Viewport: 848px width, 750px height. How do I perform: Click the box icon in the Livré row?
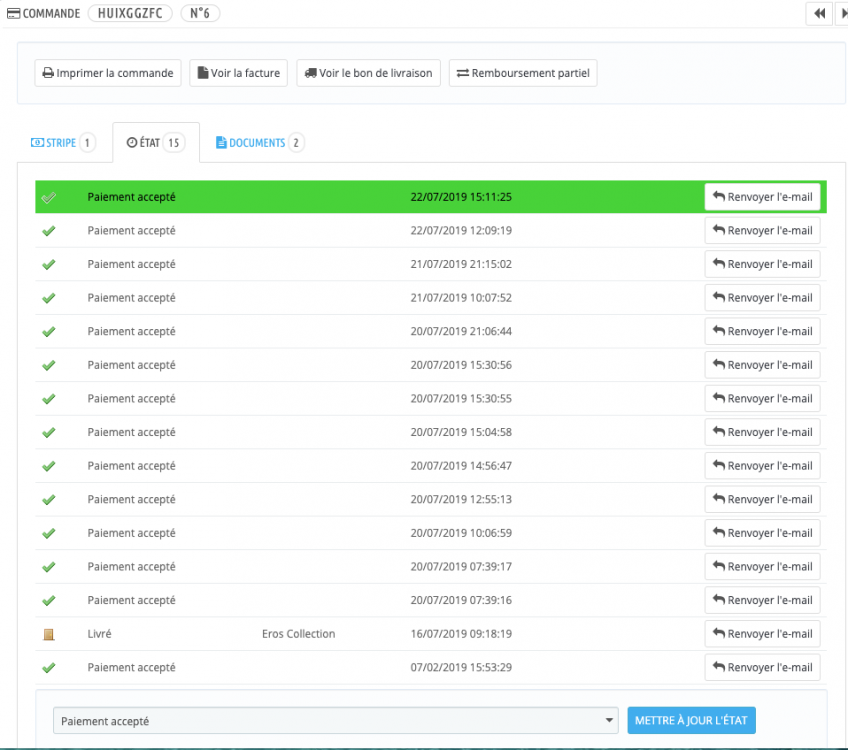49,634
